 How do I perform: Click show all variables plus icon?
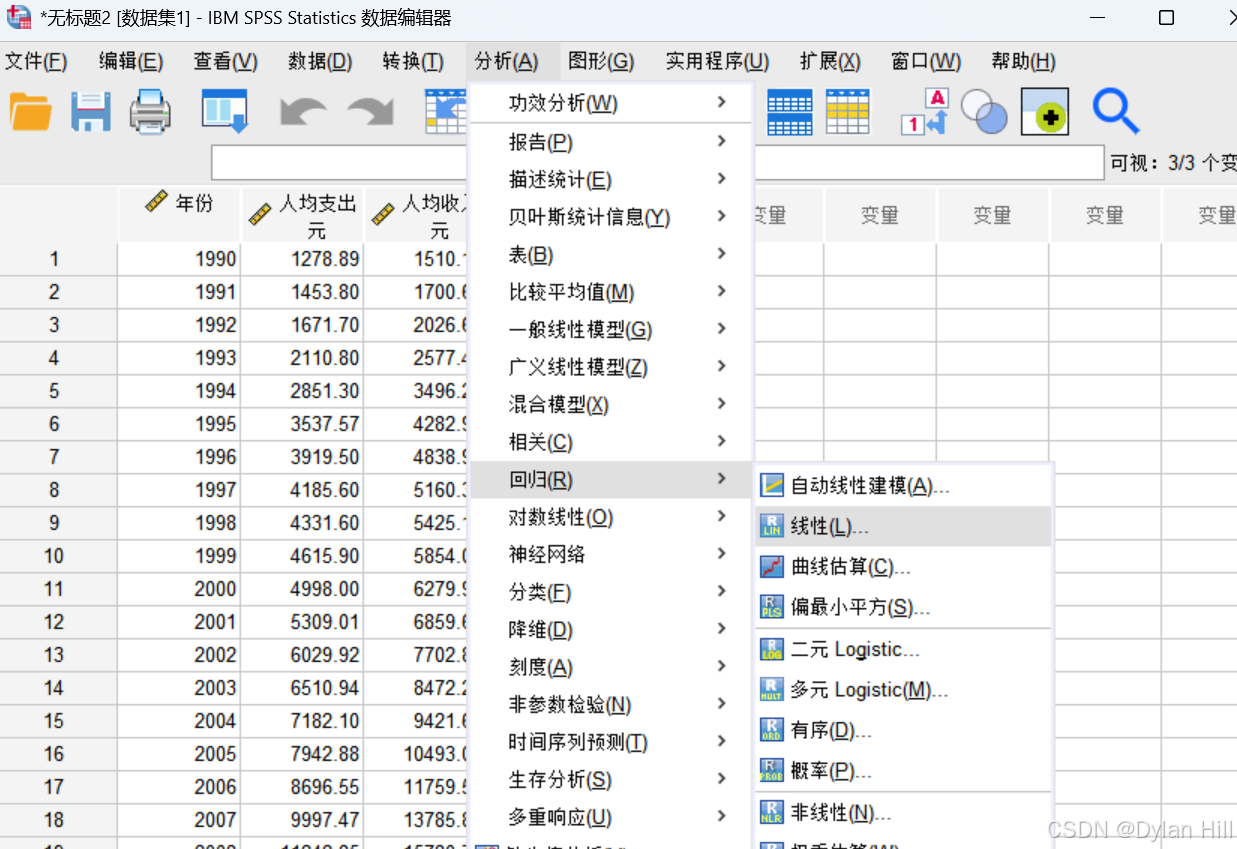(1044, 112)
